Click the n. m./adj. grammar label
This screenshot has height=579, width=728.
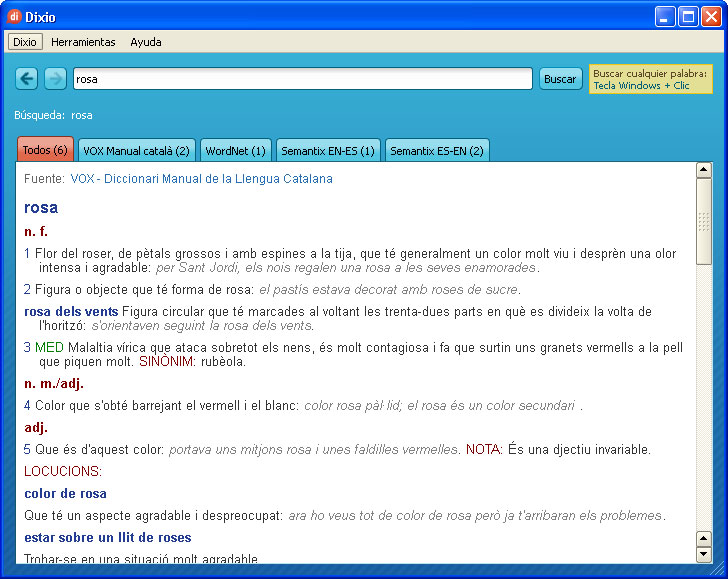(x=54, y=384)
